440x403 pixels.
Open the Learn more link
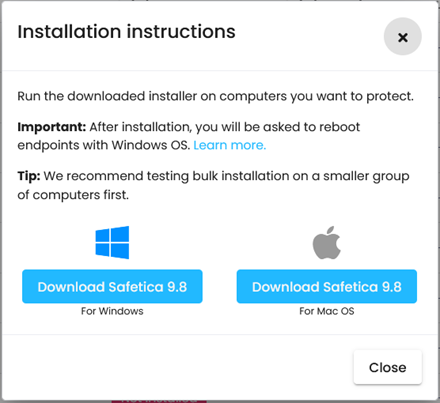pyautogui.click(x=230, y=145)
